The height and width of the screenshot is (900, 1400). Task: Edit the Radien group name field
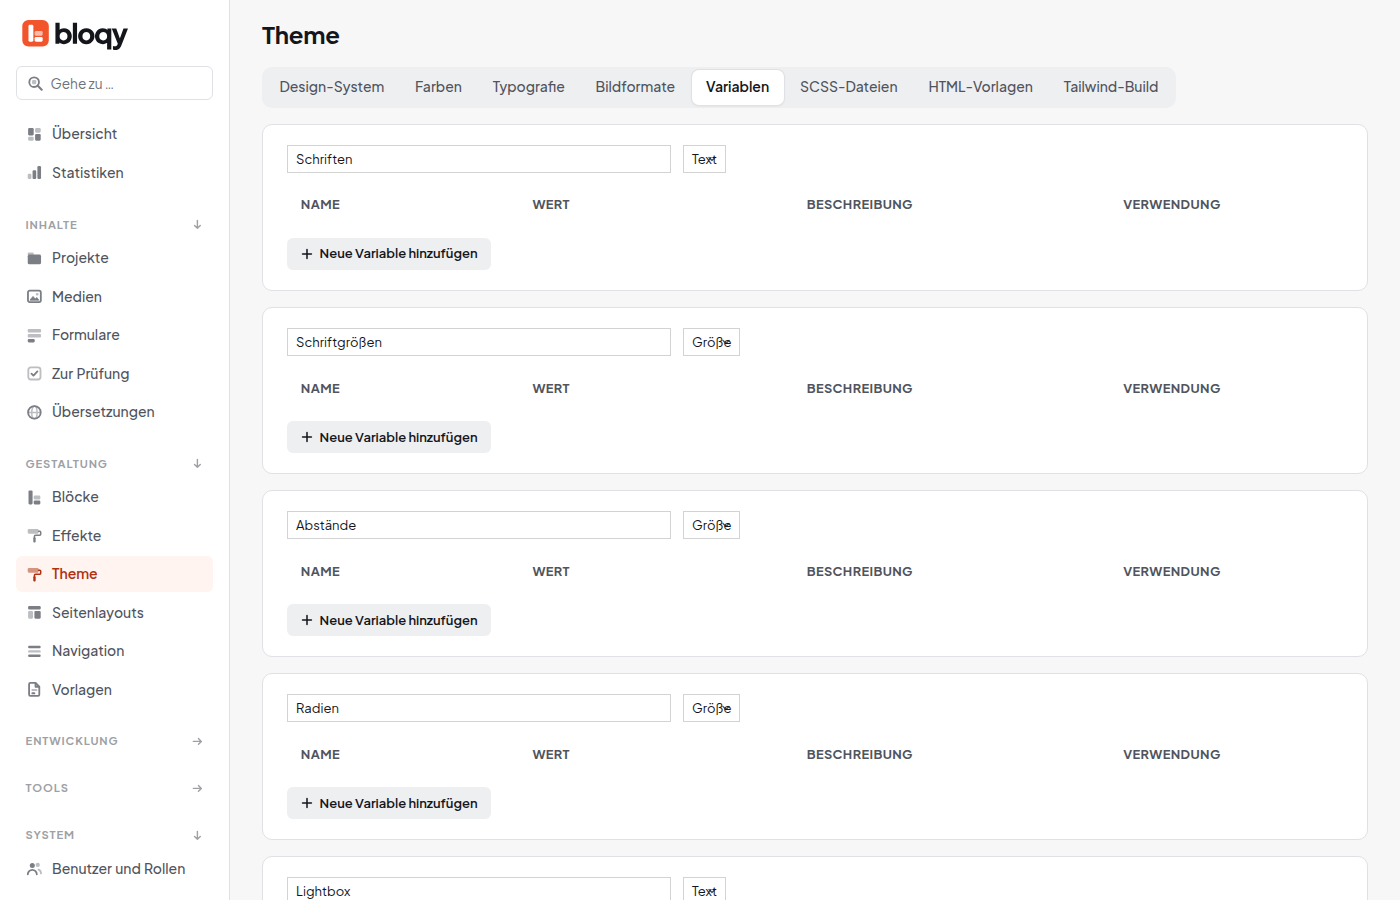coord(479,708)
